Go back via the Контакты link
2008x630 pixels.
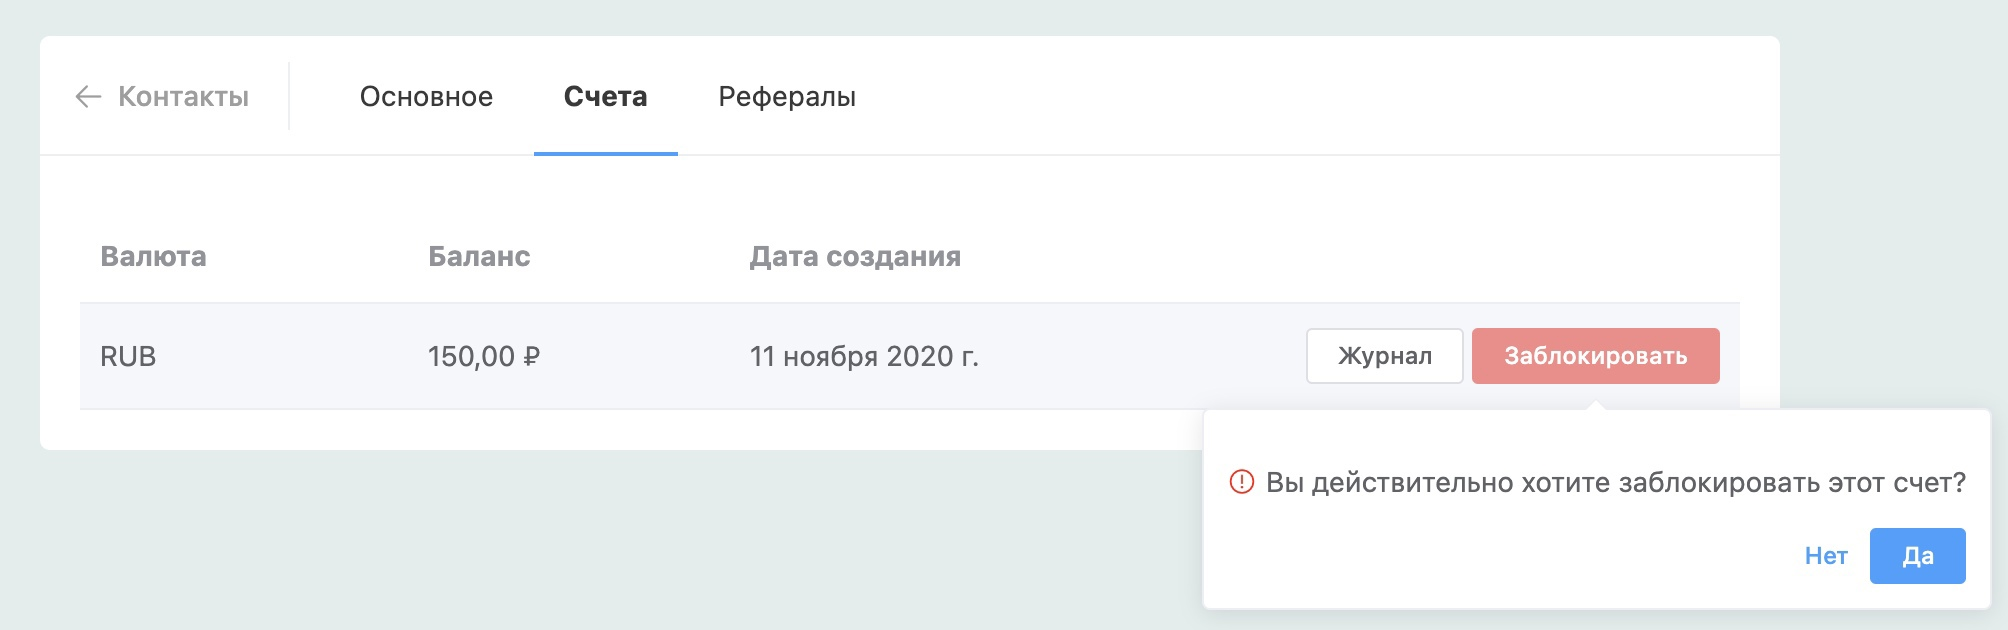click(183, 97)
